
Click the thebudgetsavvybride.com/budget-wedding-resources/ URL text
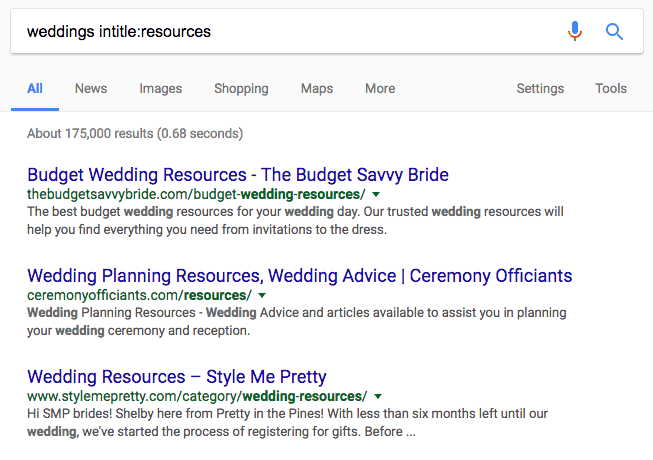(x=196, y=194)
